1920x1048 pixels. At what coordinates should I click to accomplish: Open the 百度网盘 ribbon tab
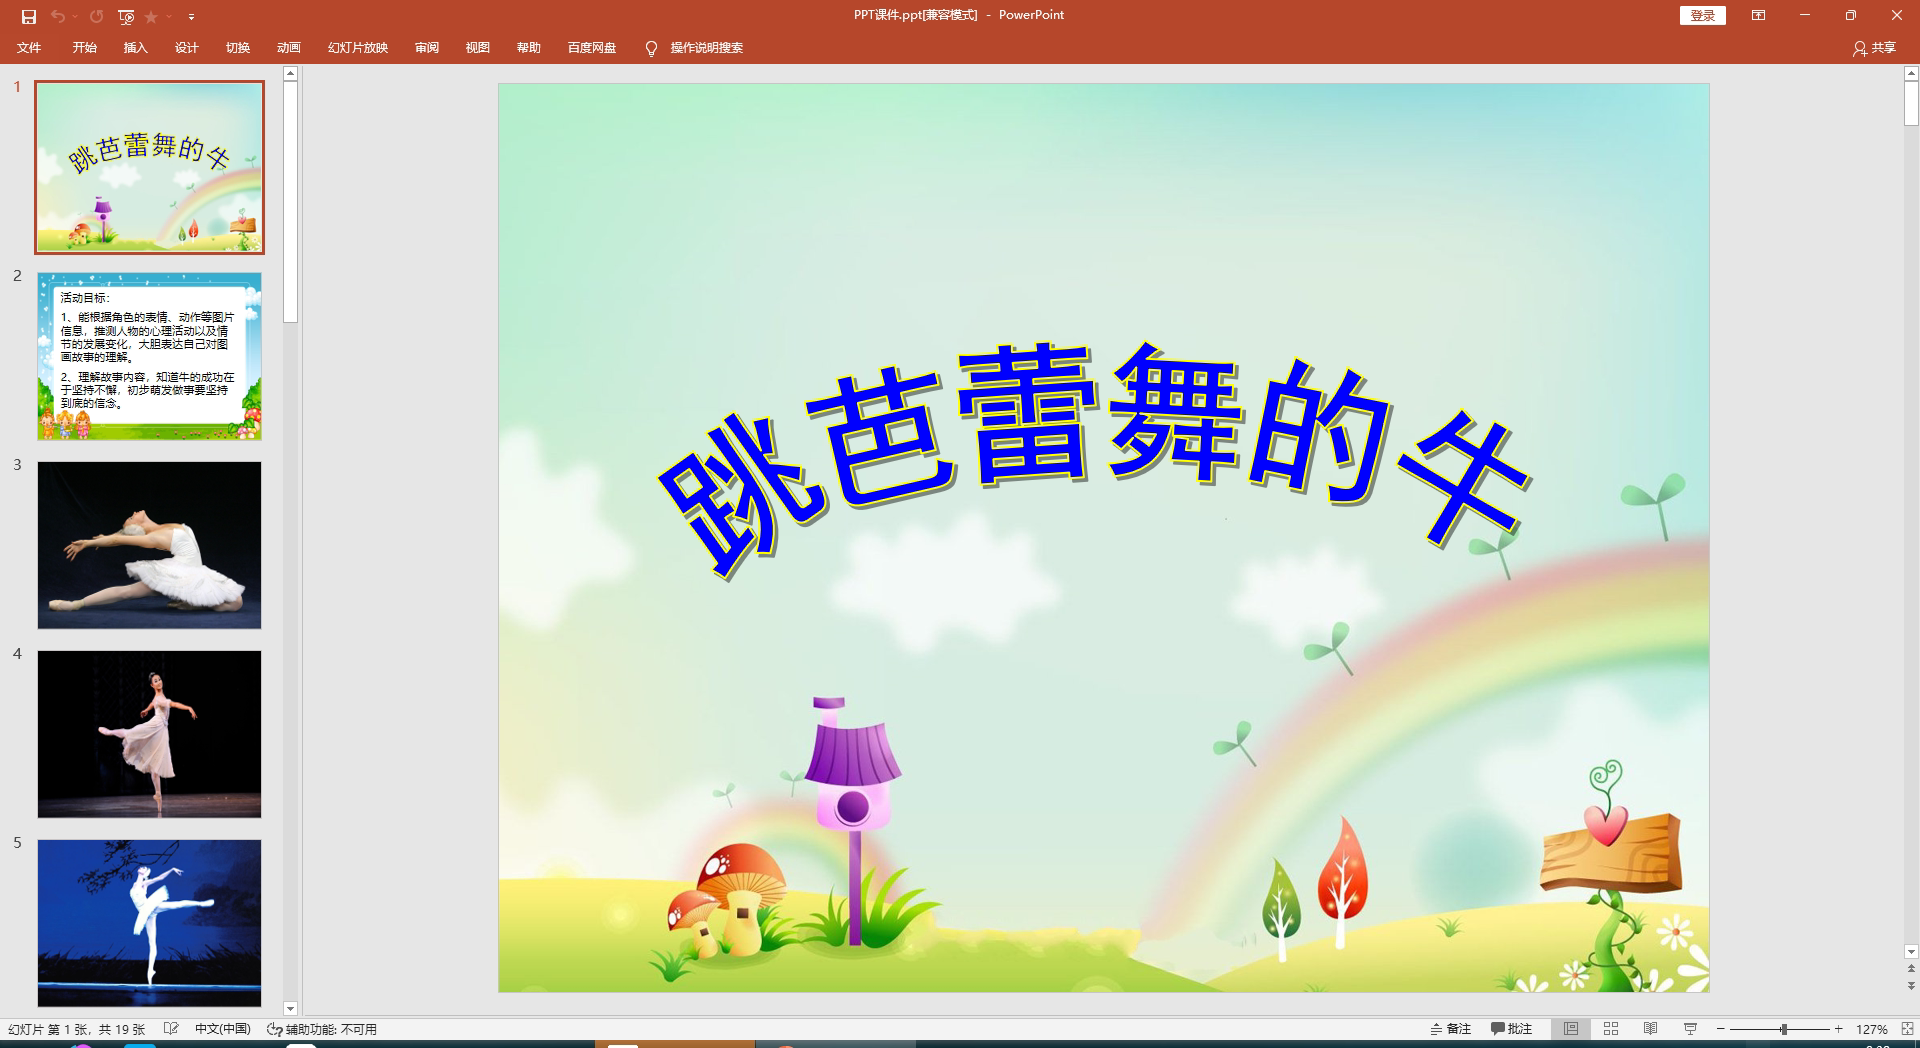(x=591, y=47)
